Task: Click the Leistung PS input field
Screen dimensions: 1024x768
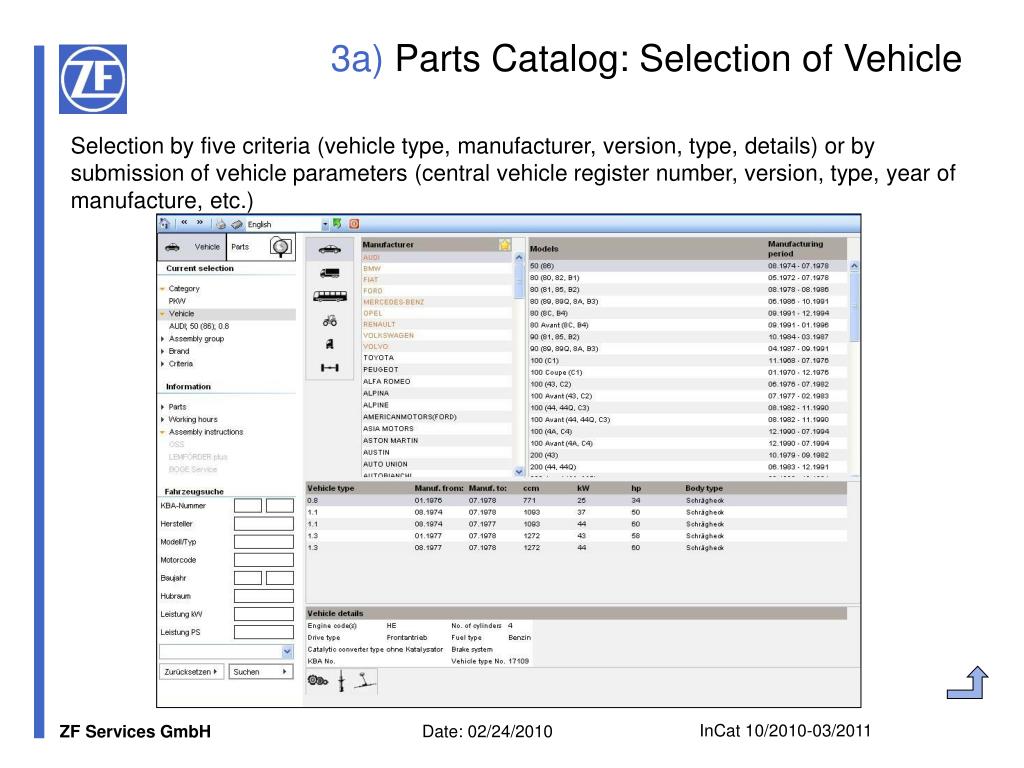Action: coord(264,632)
